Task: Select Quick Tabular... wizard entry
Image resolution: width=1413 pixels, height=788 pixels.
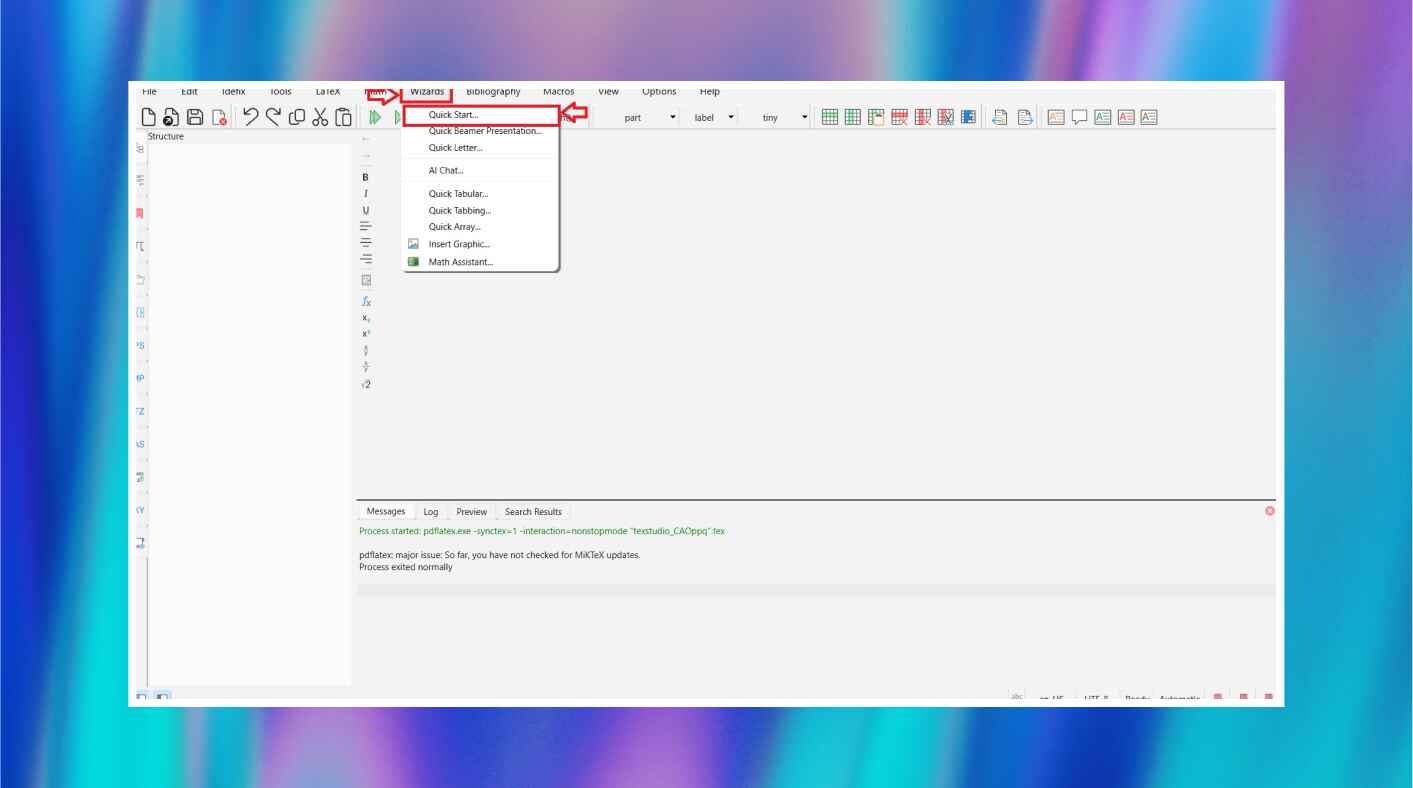Action: (480, 194)
